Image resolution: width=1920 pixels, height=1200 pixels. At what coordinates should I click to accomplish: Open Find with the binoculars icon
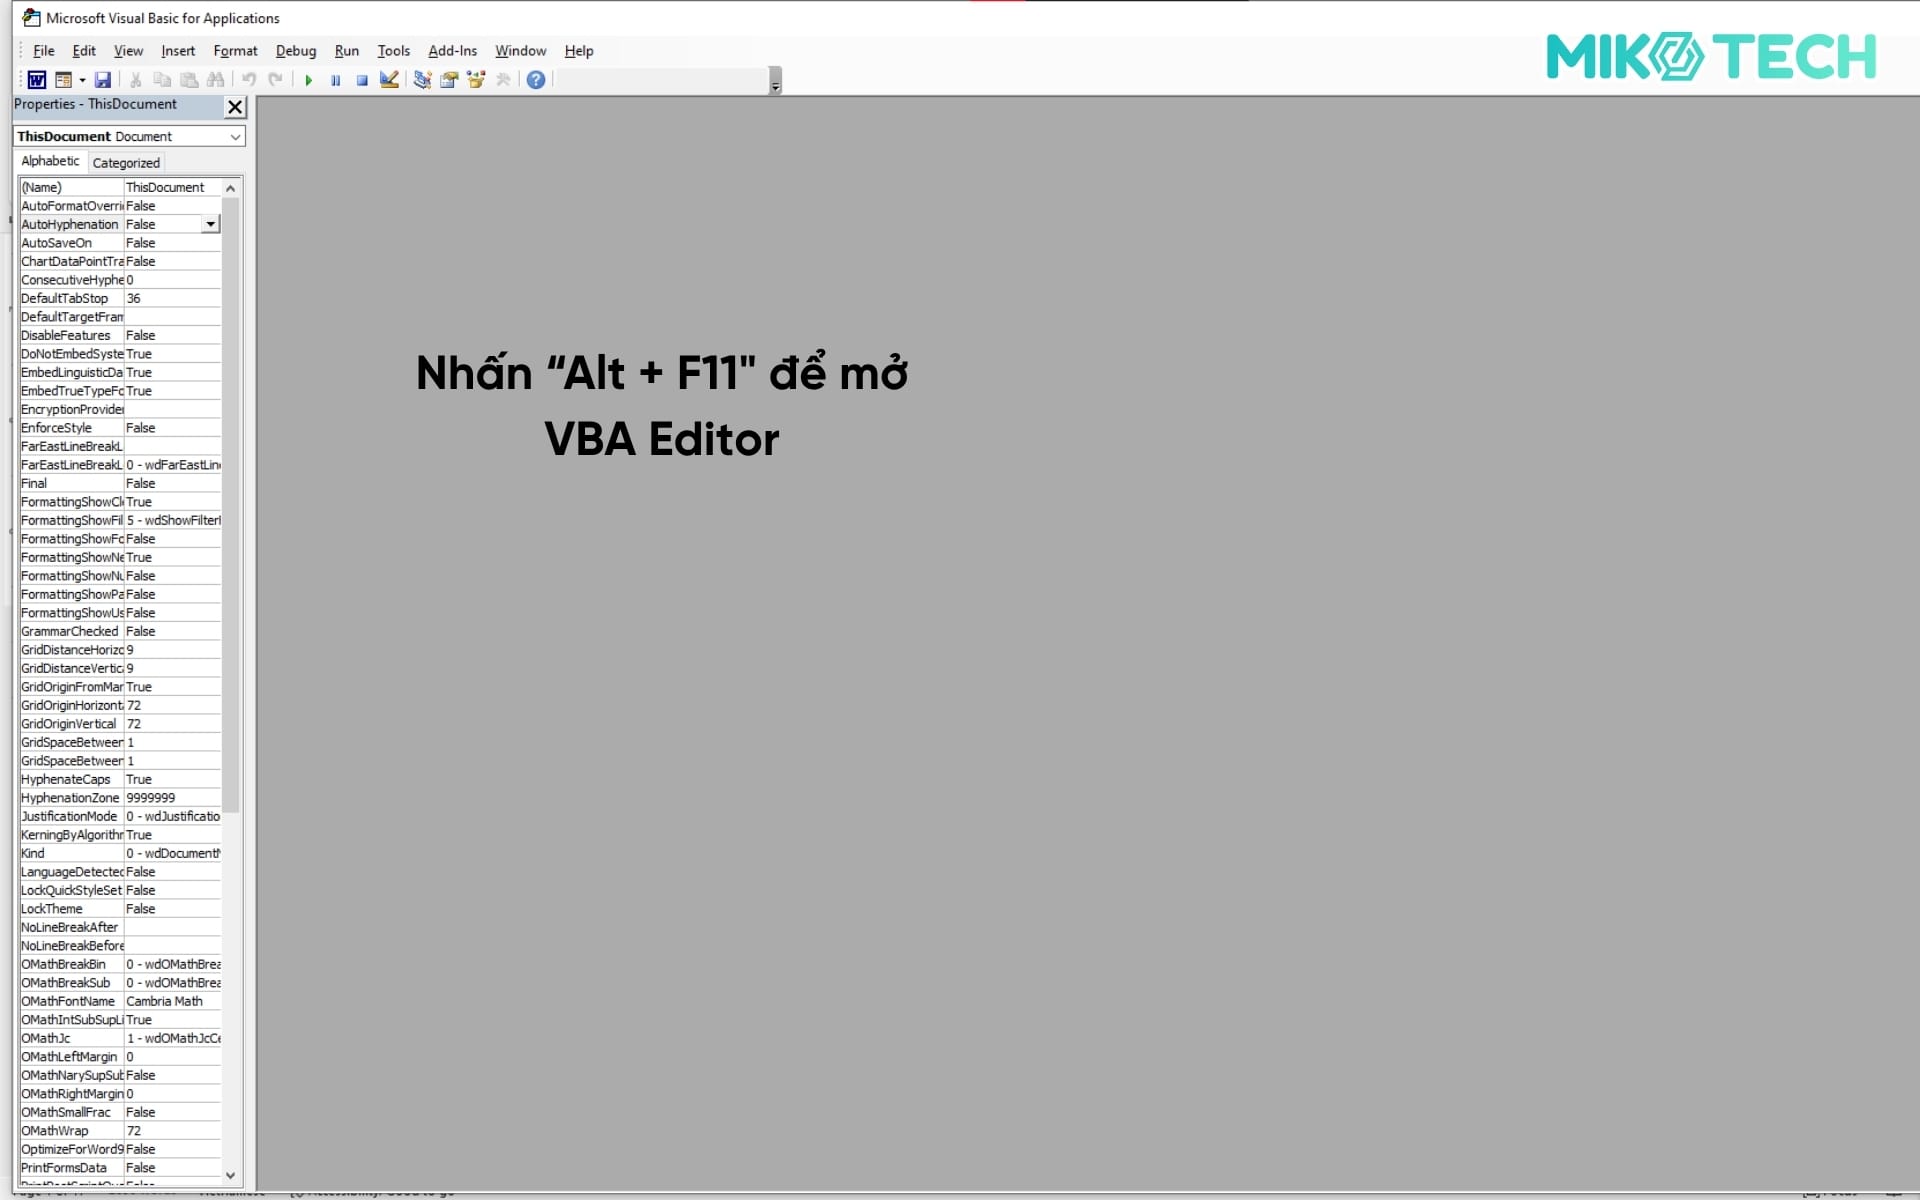pyautogui.click(x=215, y=80)
